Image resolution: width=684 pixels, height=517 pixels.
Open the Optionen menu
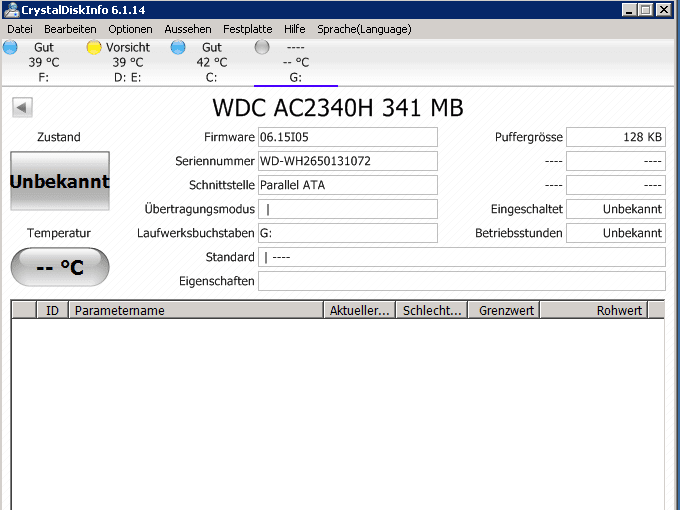[130, 29]
